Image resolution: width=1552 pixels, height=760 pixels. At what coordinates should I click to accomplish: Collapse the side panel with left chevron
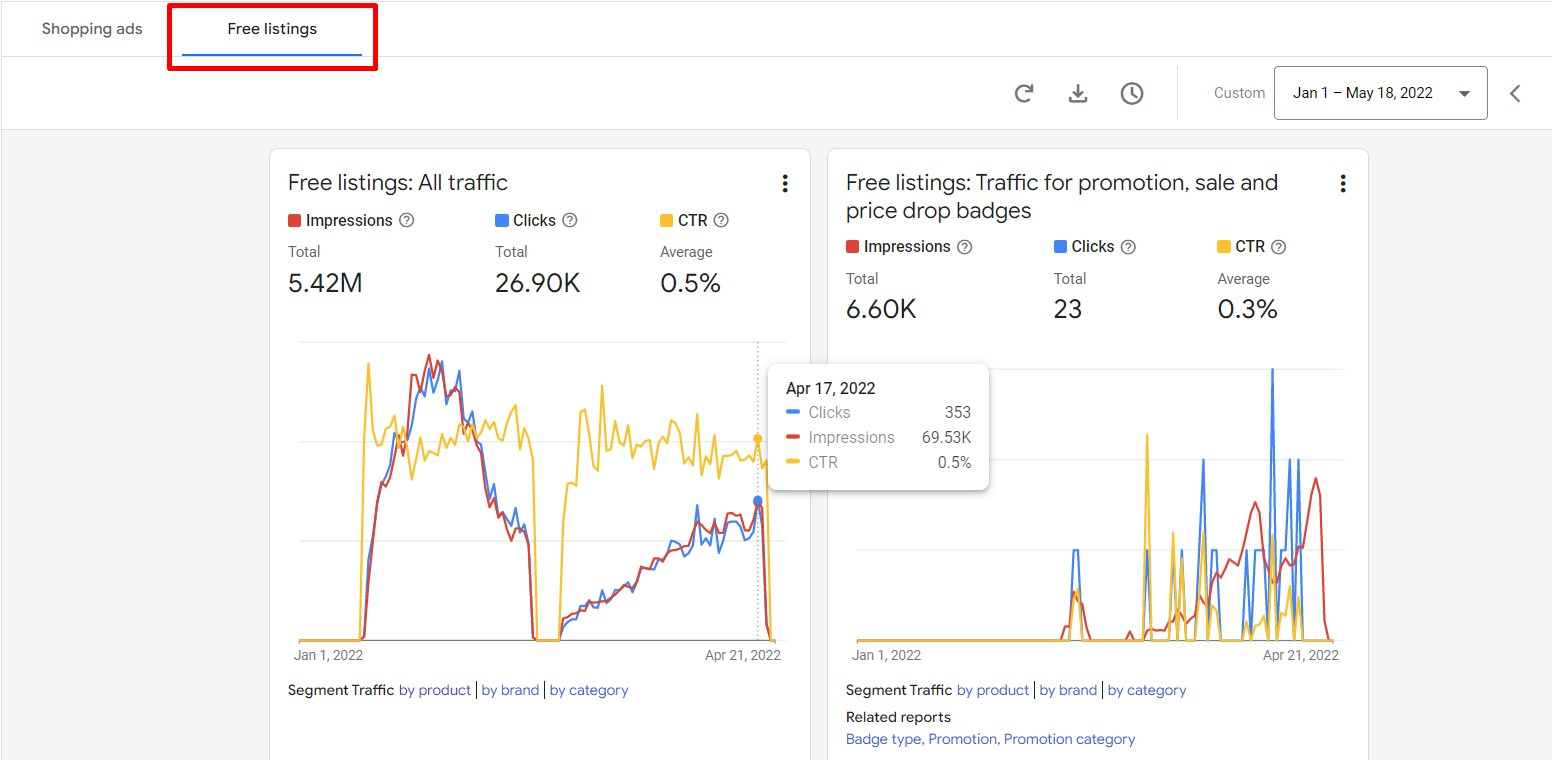tap(1515, 93)
